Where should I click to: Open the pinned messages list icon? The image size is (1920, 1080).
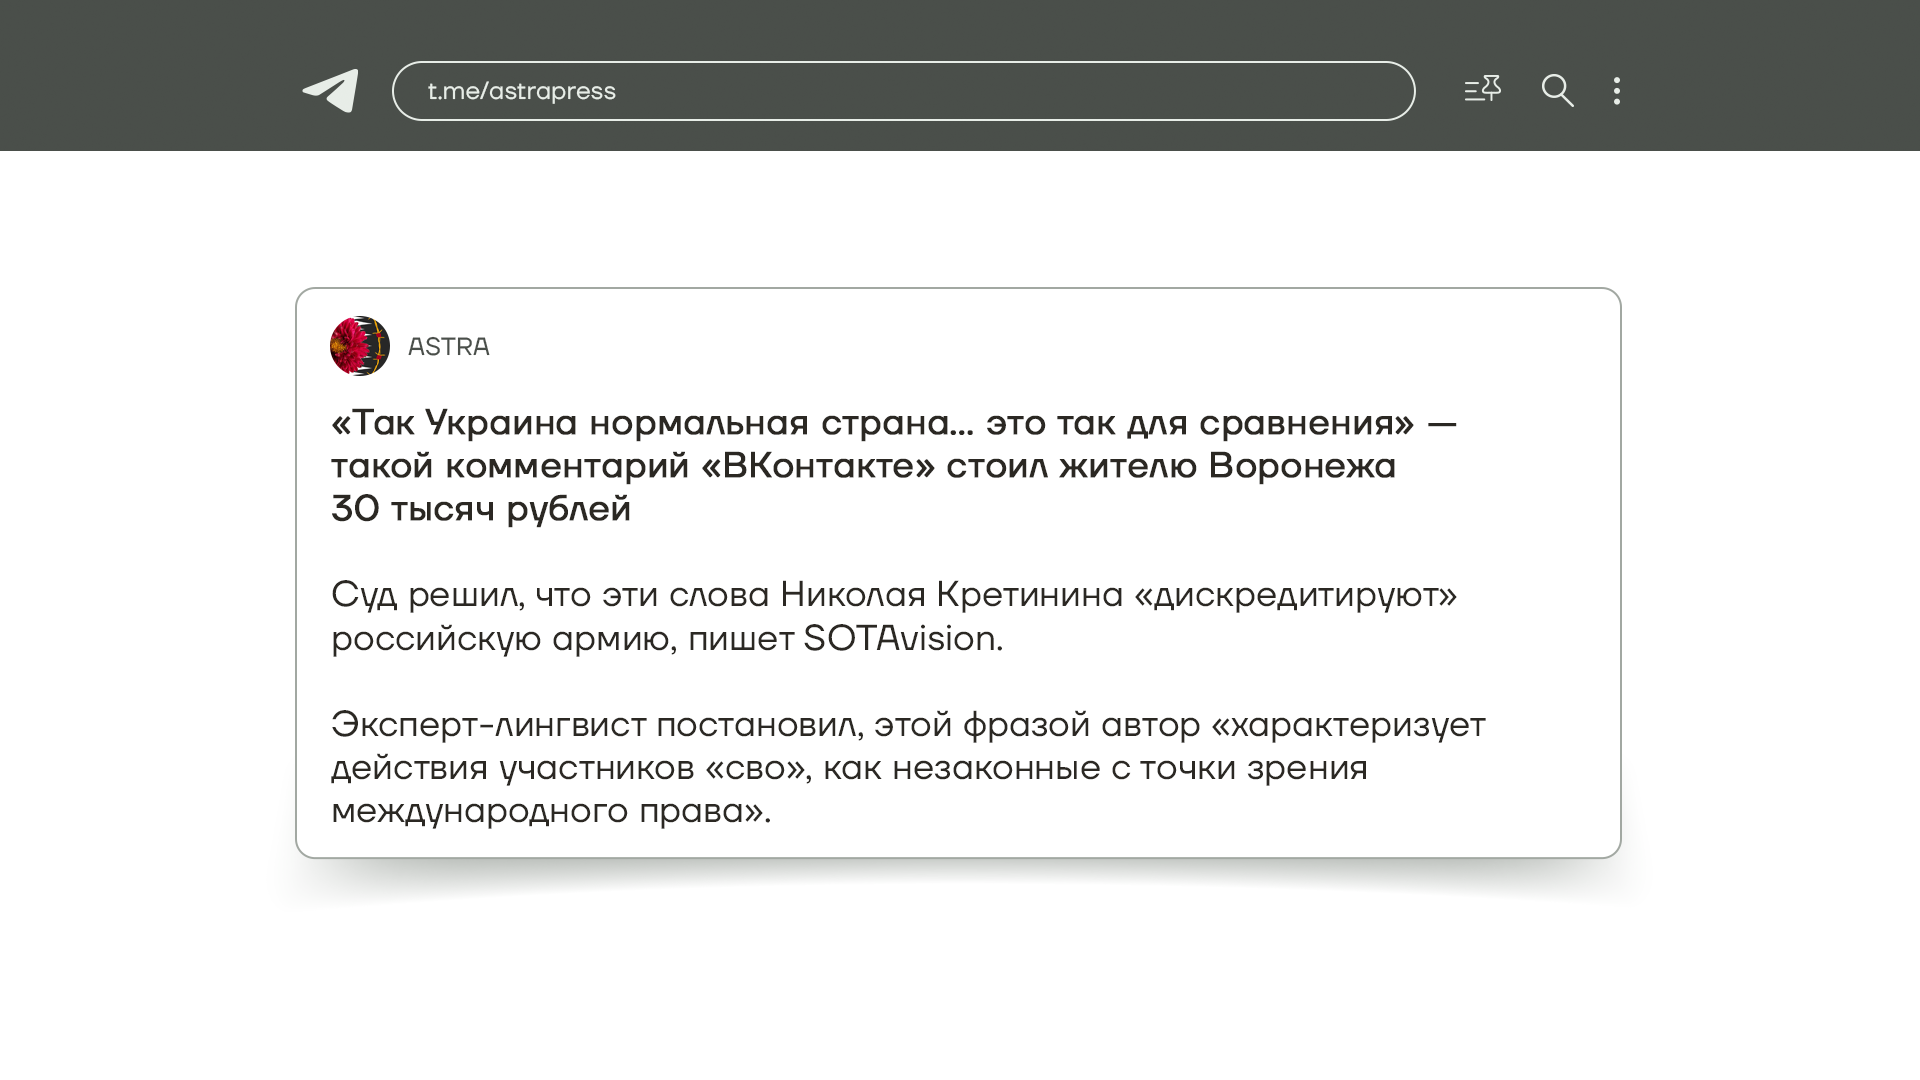pyautogui.click(x=1482, y=90)
